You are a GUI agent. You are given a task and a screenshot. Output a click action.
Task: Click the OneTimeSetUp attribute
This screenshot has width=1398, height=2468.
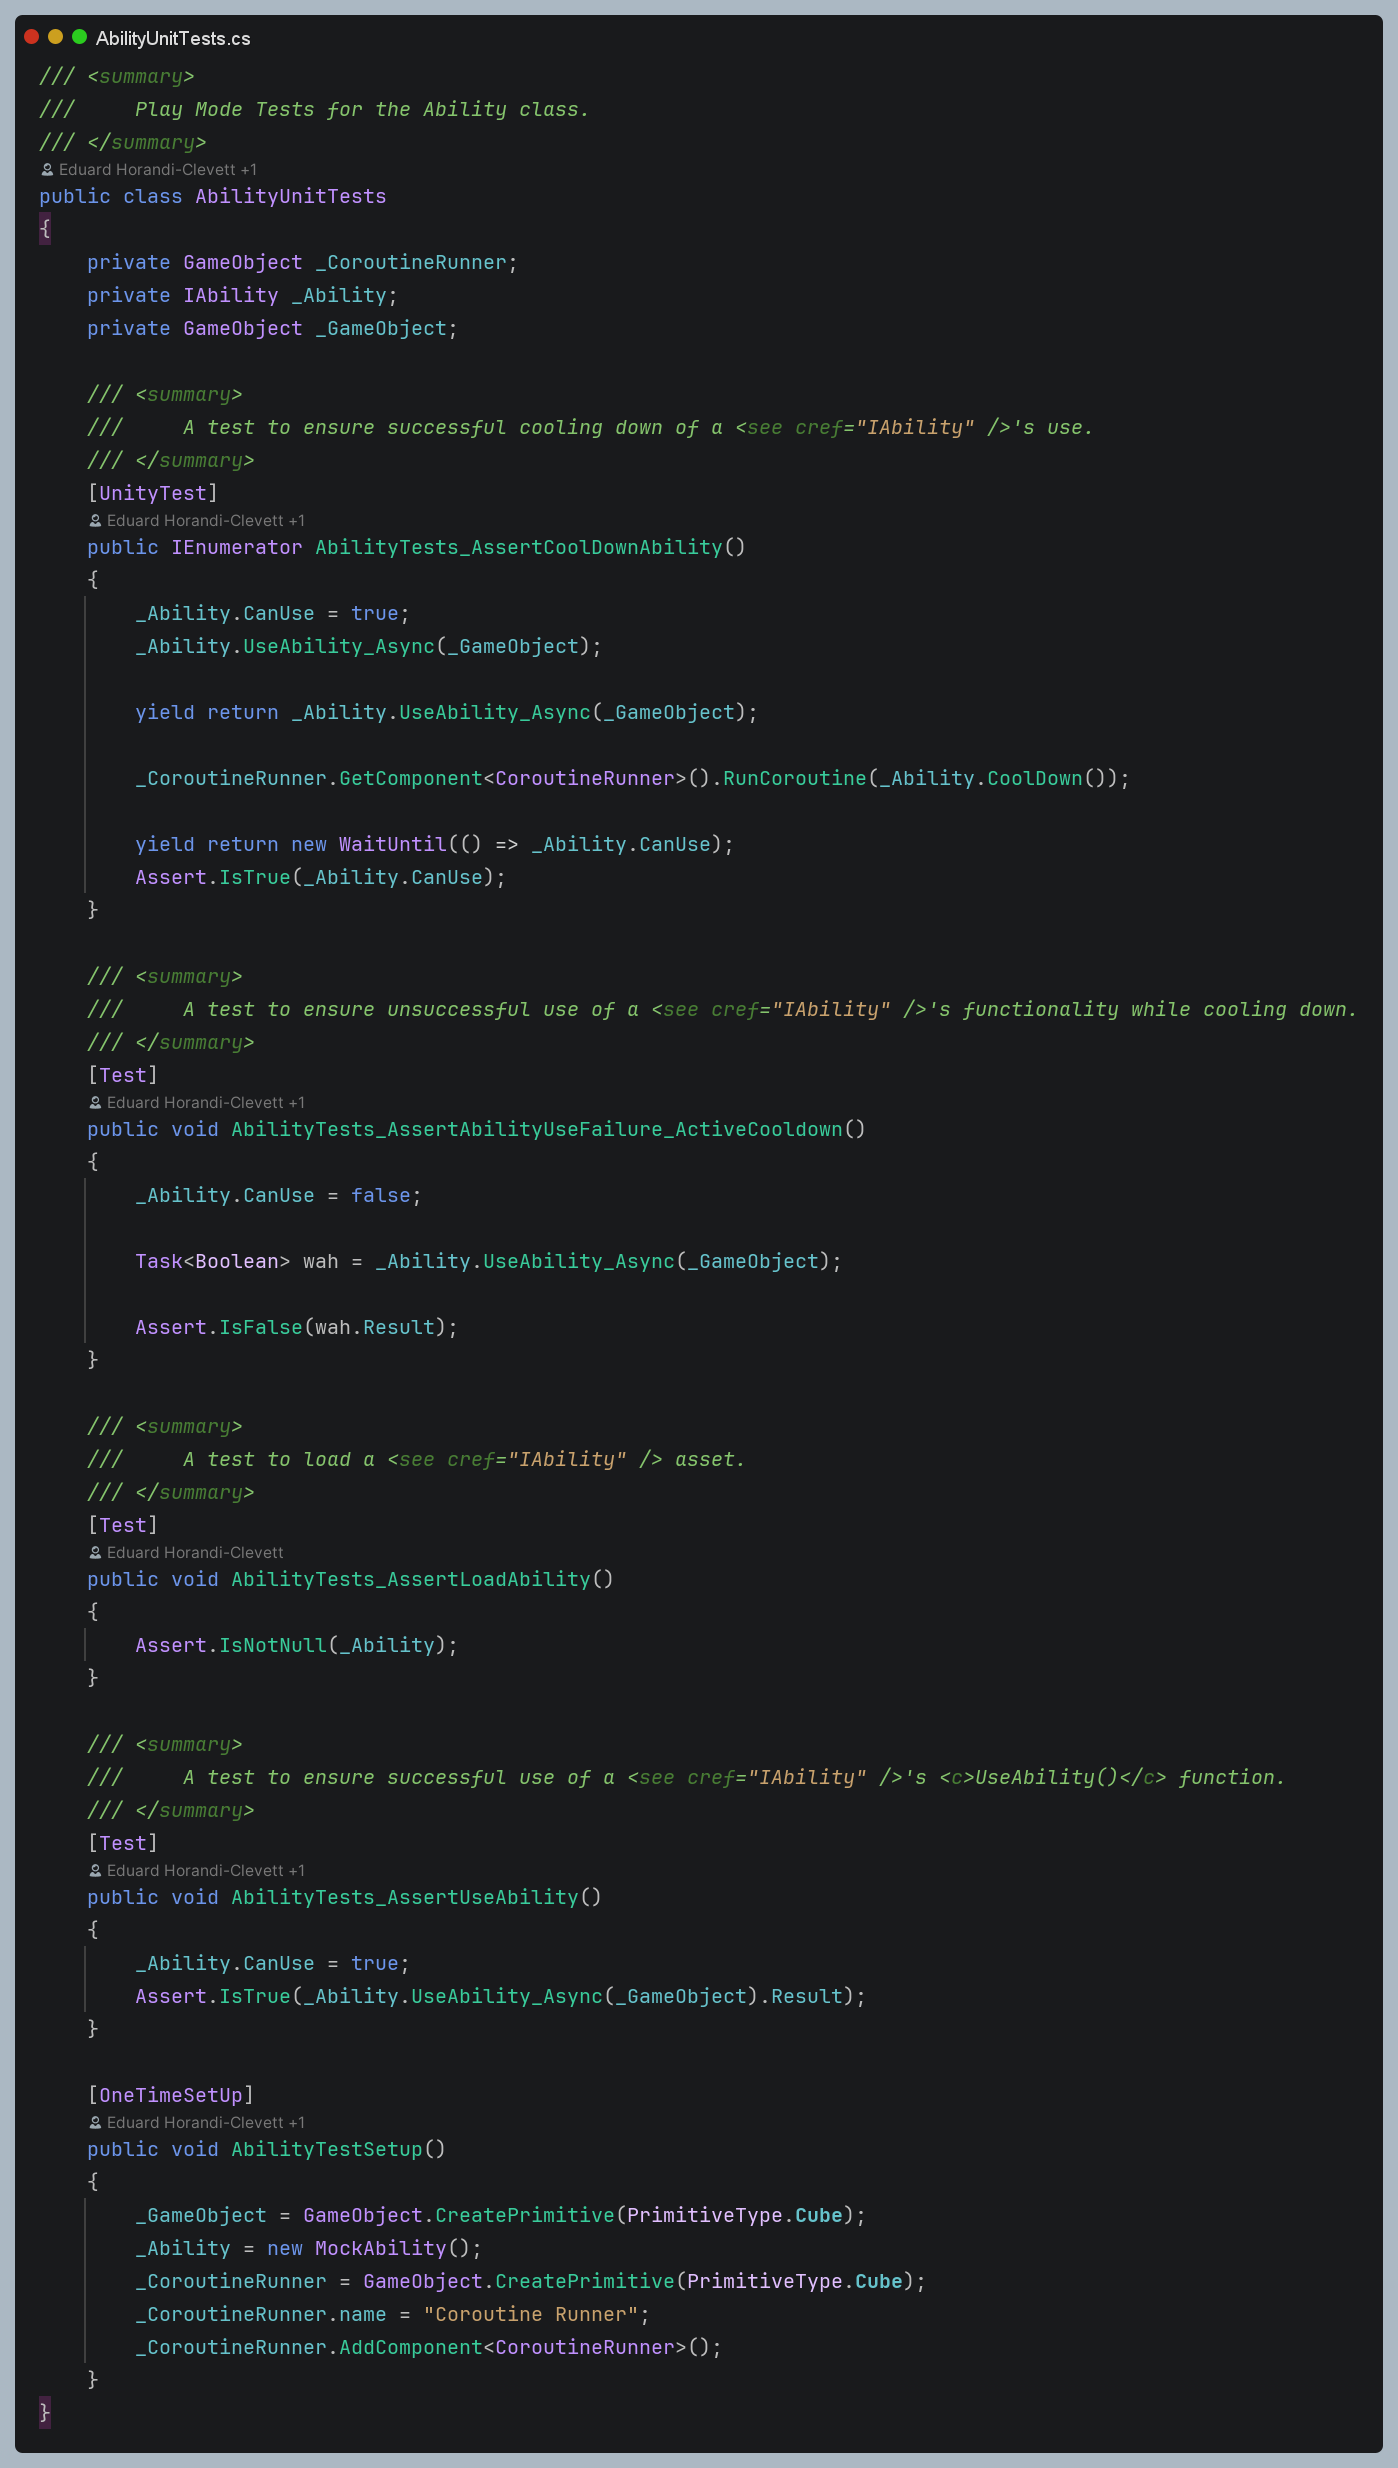(x=170, y=2096)
